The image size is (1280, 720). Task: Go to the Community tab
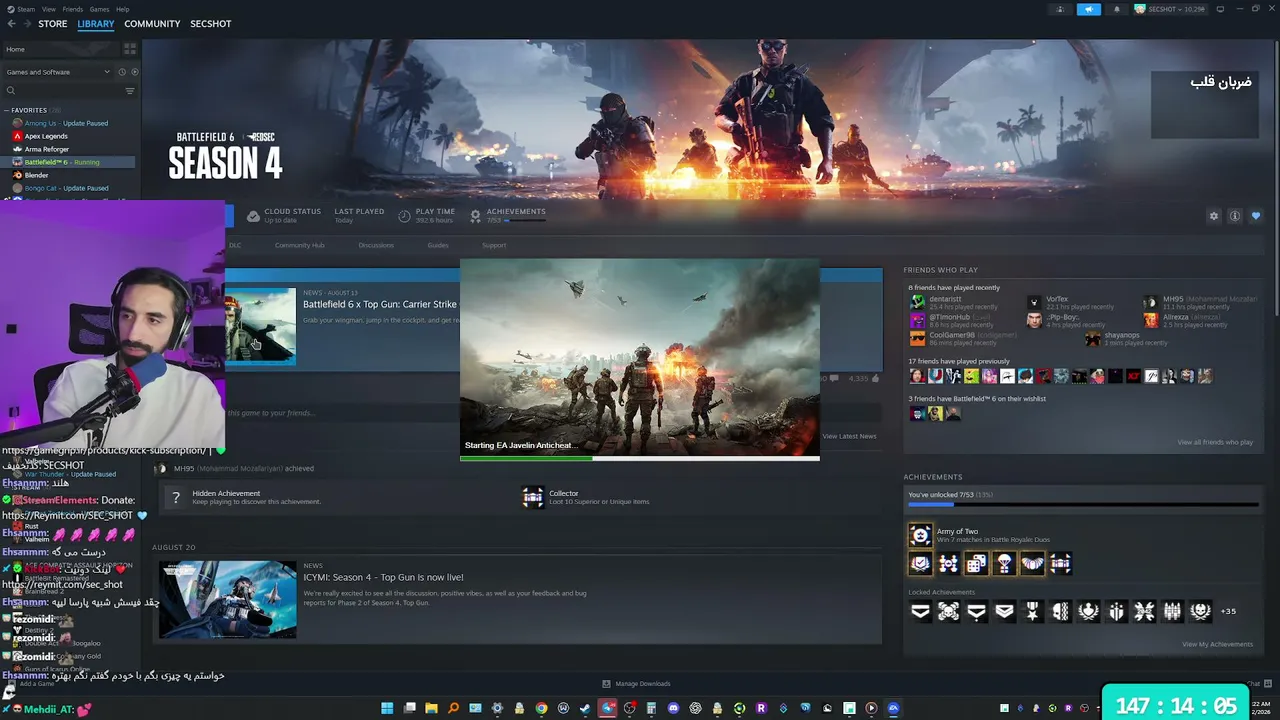(152, 24)
